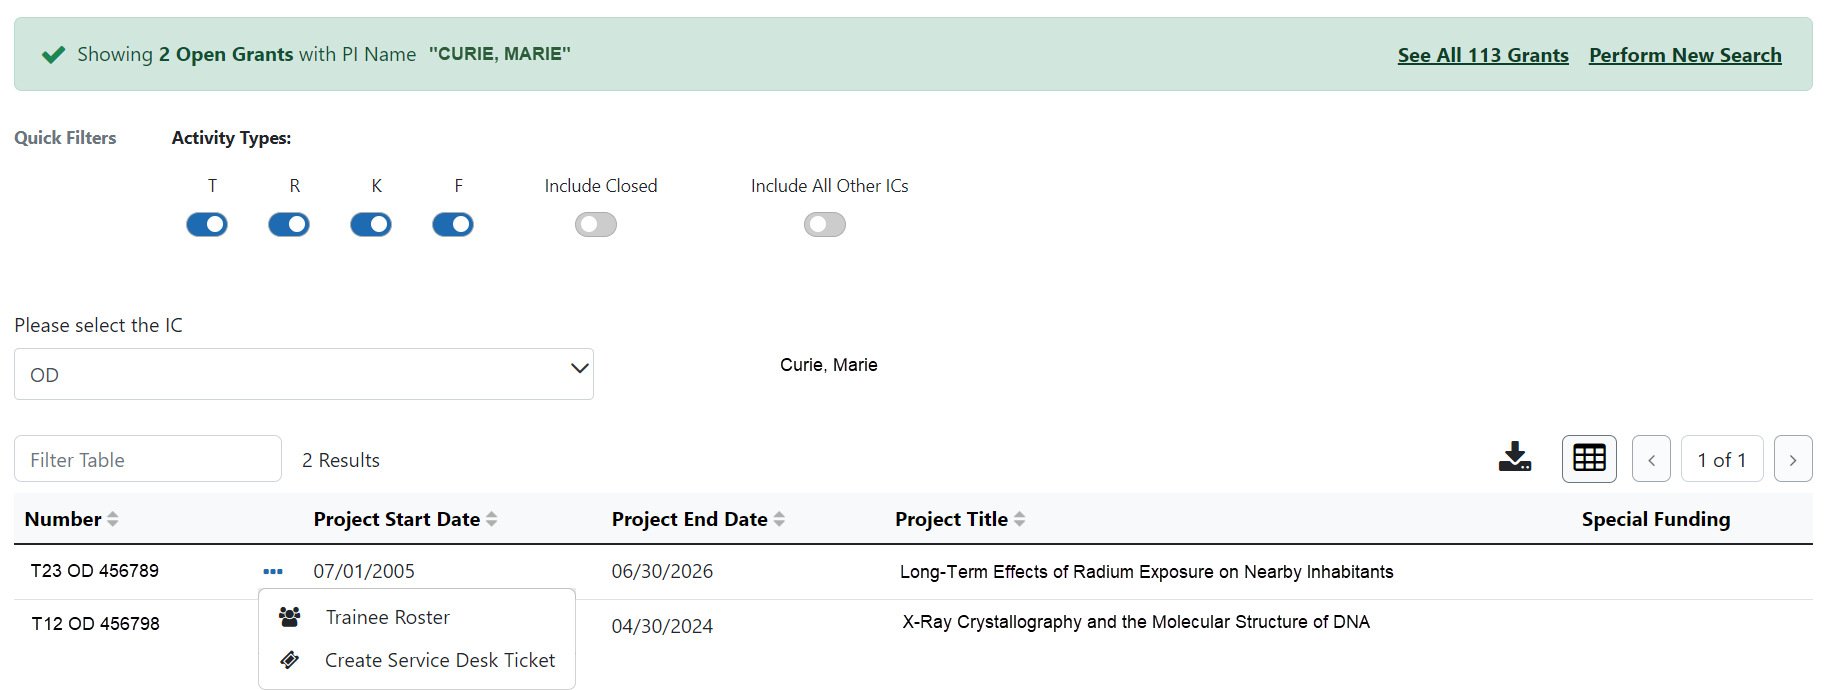Click into the Filter Table field
The width and height of the screenshot is (1827, 690).
[148, 460]
